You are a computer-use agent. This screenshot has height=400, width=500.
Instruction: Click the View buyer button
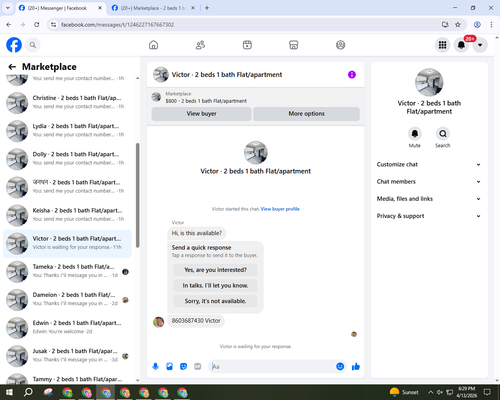point(201,114)
